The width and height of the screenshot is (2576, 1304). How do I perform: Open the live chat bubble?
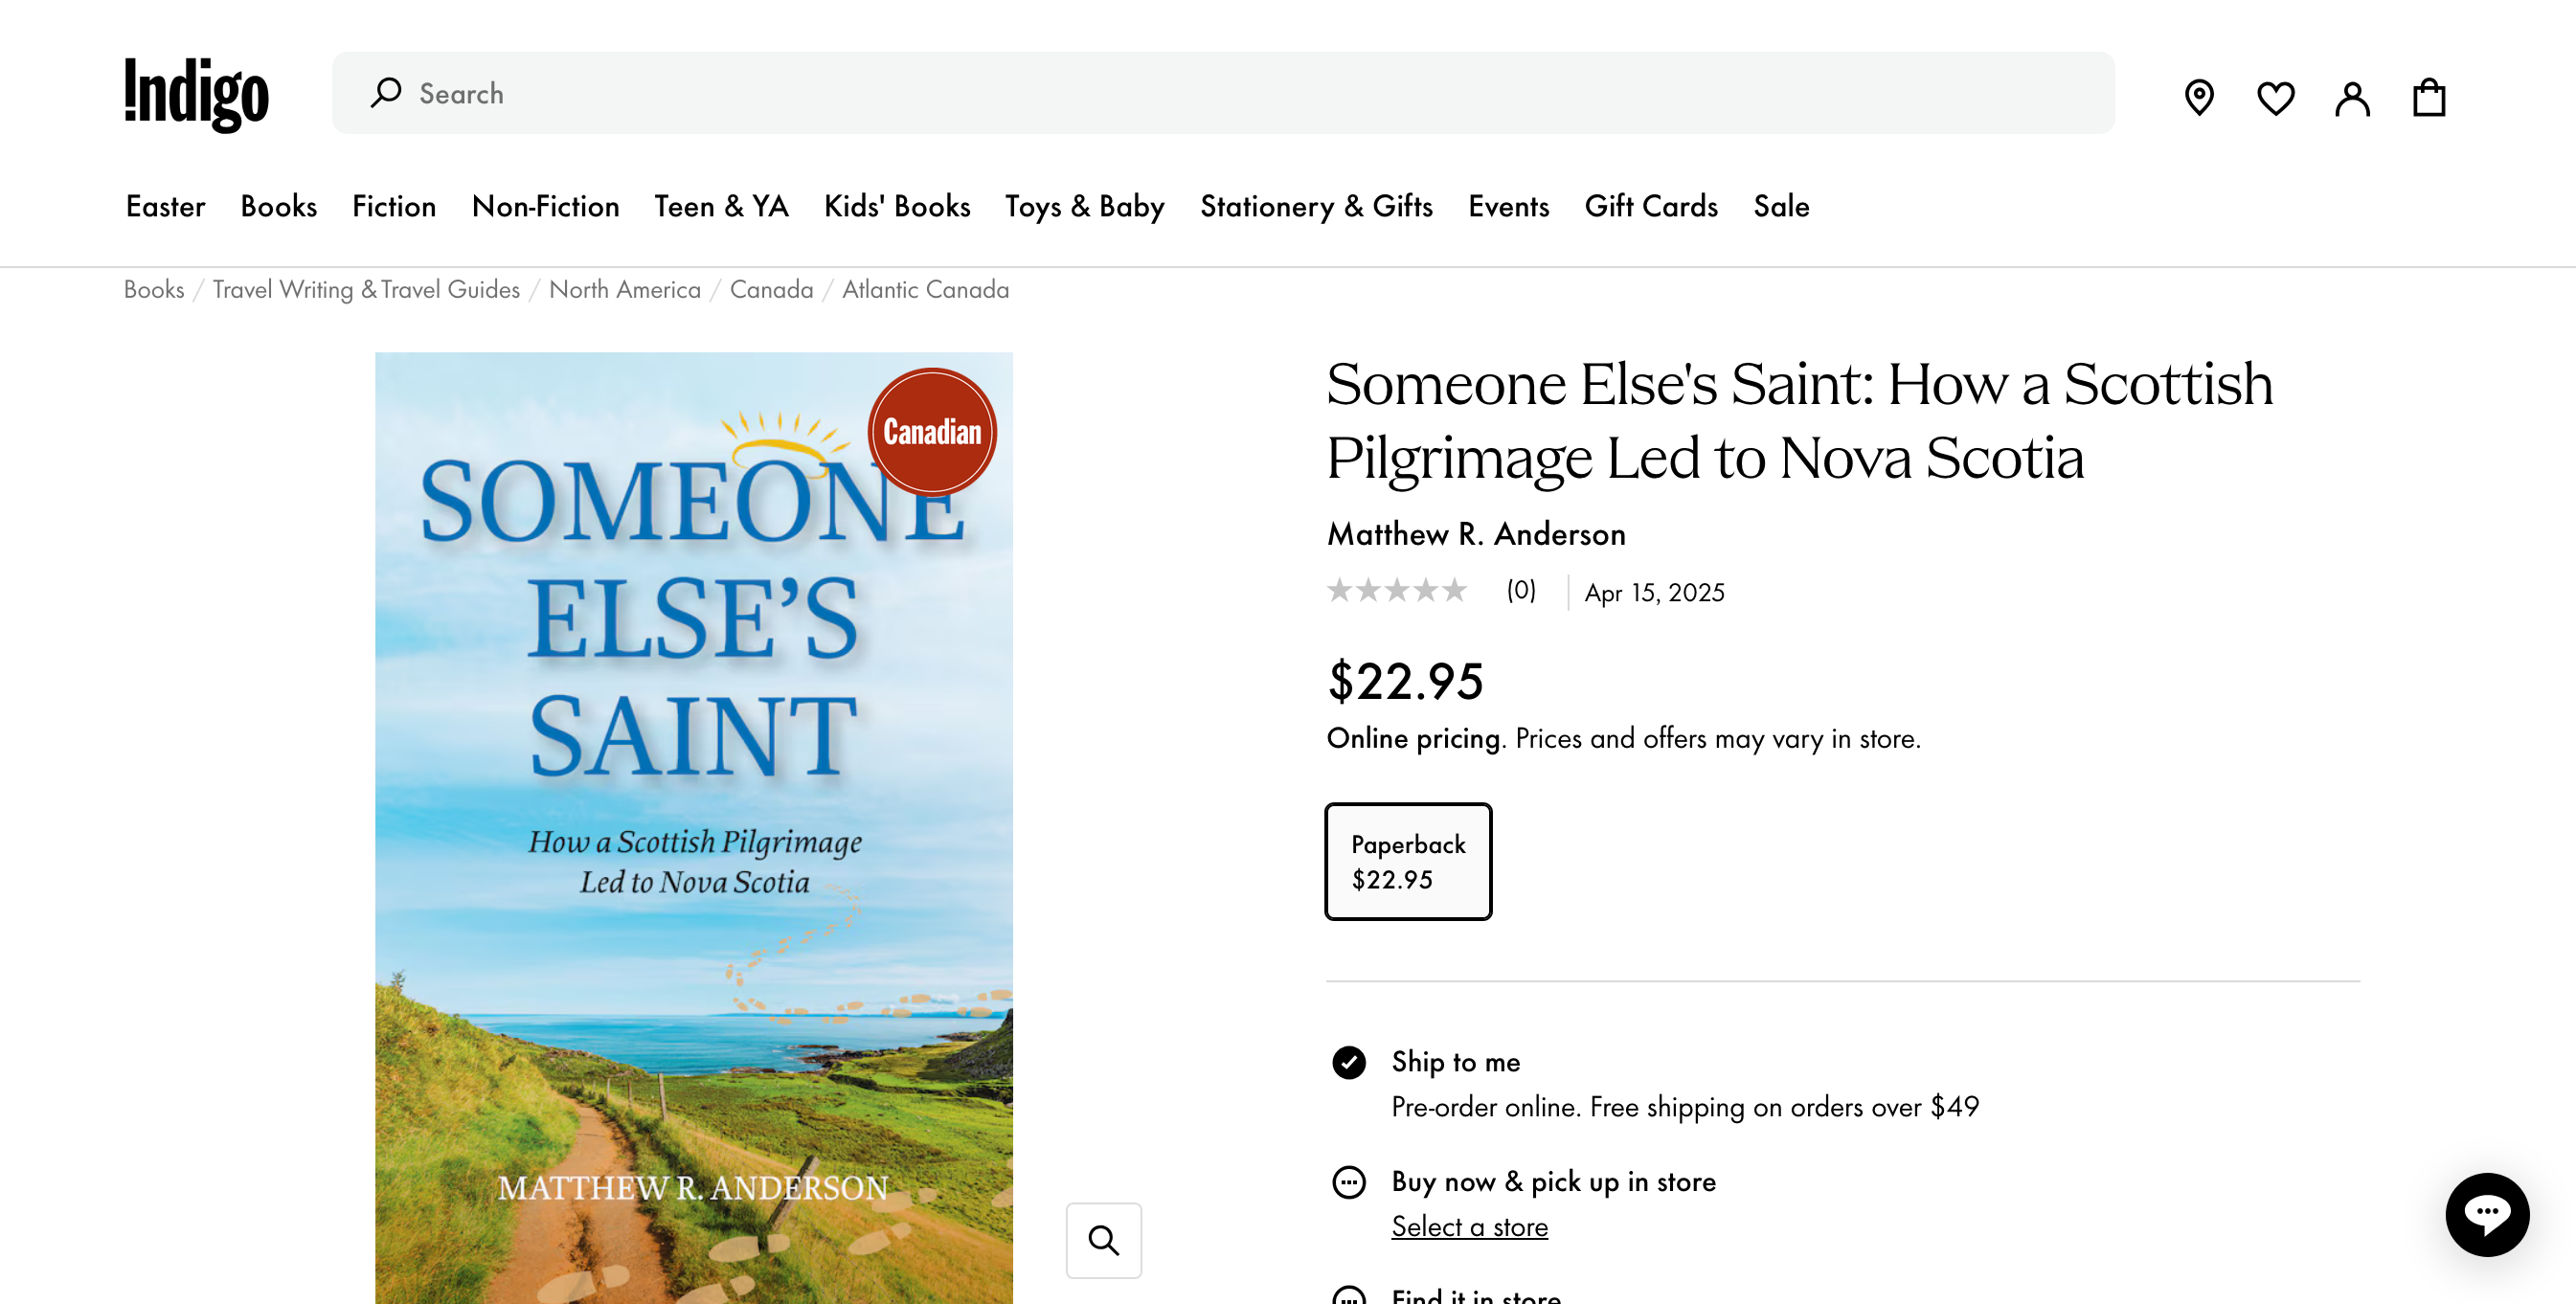click(2487, 1214)
